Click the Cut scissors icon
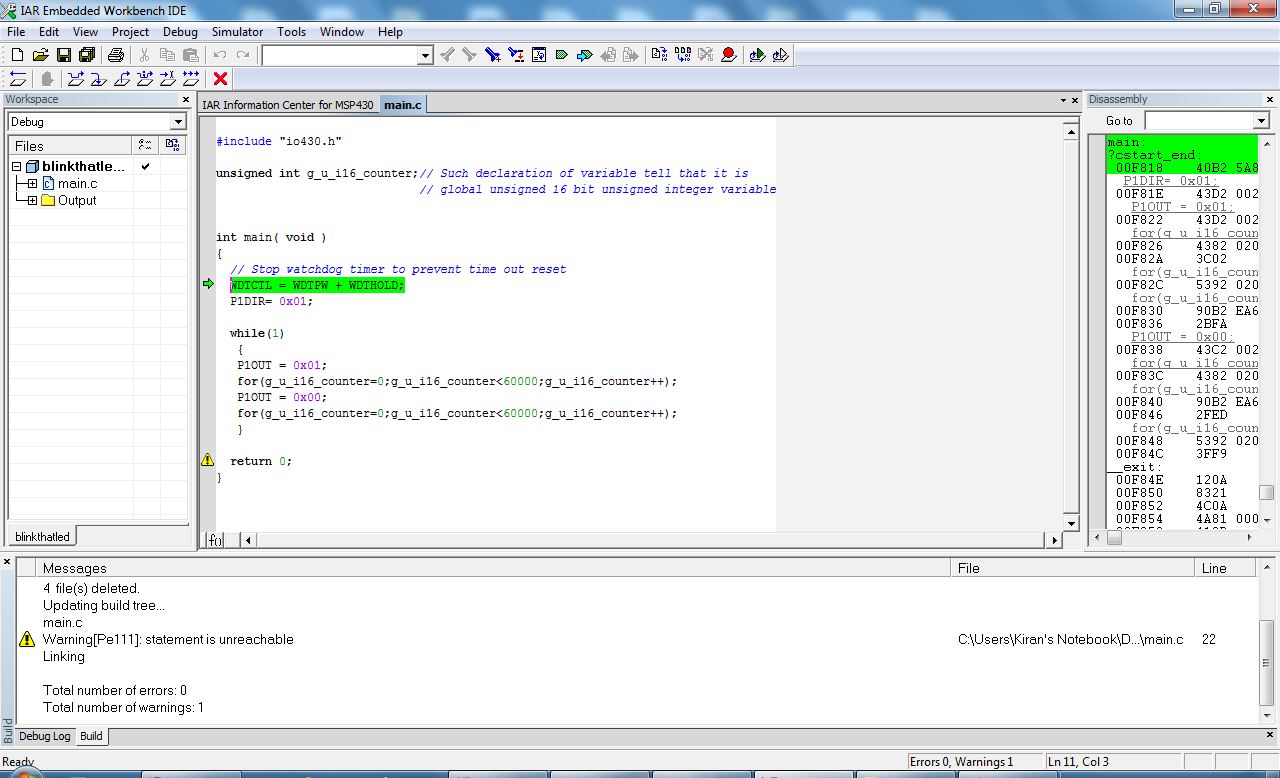The image size is (1280, 778). 145,55
